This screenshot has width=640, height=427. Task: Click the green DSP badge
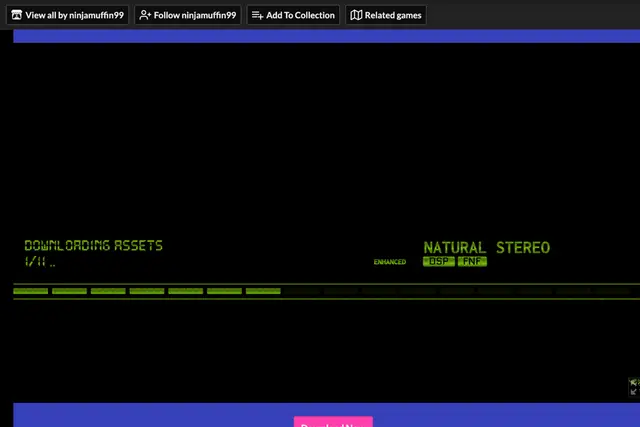point(439,261)
